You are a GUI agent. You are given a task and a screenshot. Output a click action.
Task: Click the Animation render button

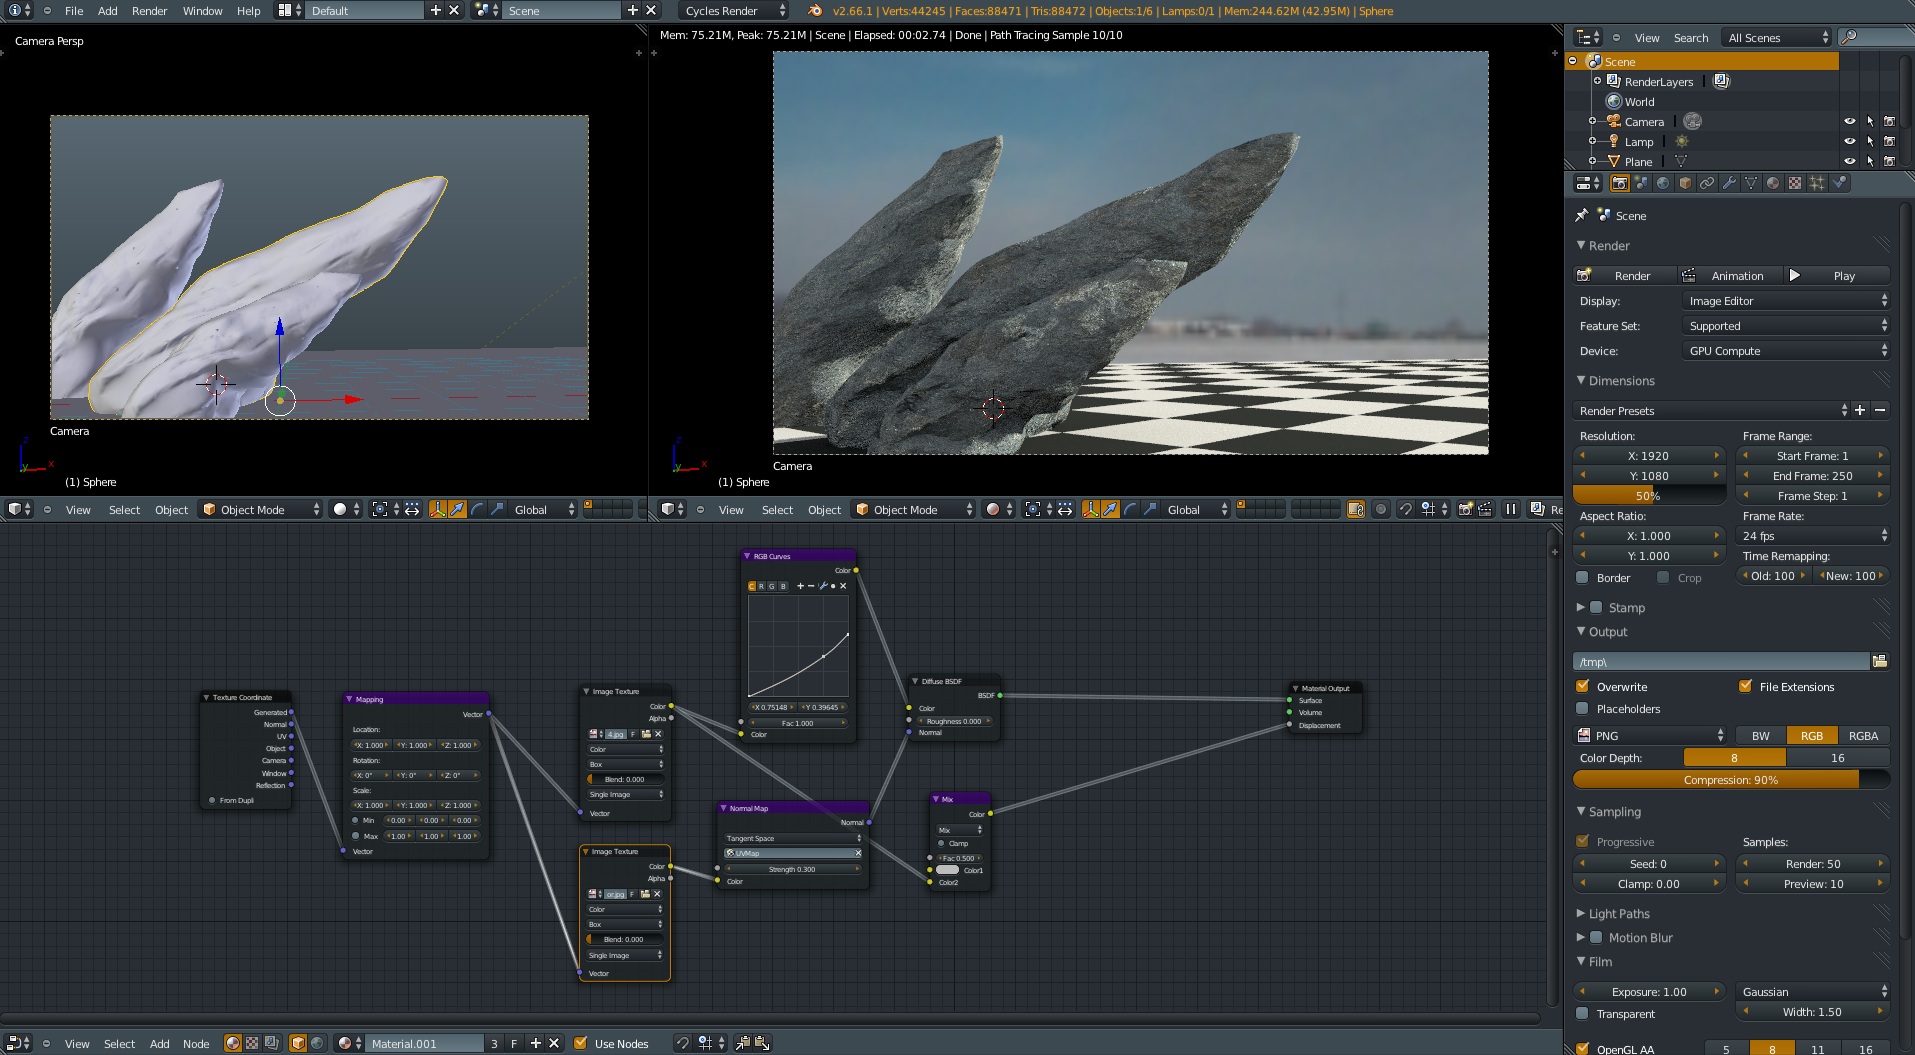[1728, 275]
